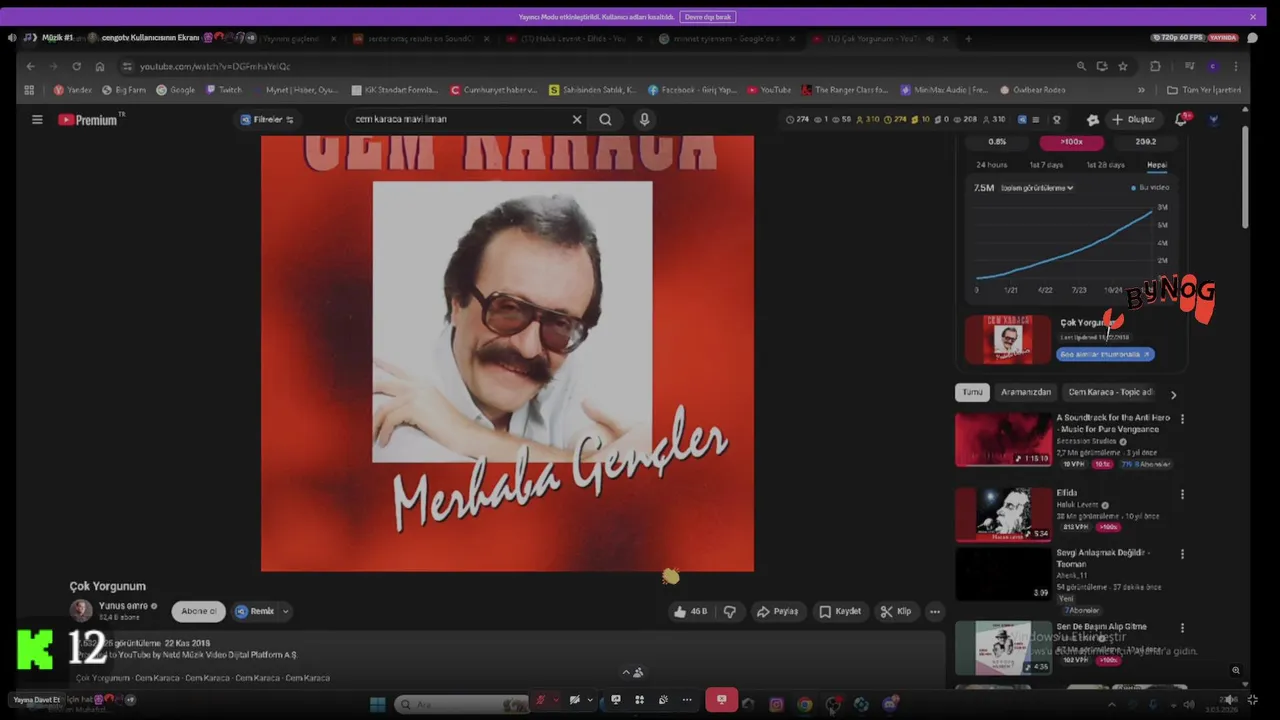This screenshot has height=720, width=1280.
Task: Select the 'Aramanızdan' filter chip
Action: point(1026,392)
